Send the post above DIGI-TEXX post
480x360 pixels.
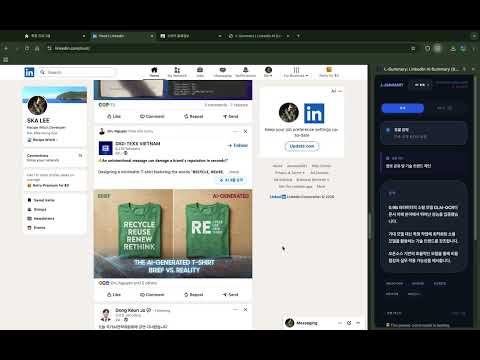click(230, 116)
